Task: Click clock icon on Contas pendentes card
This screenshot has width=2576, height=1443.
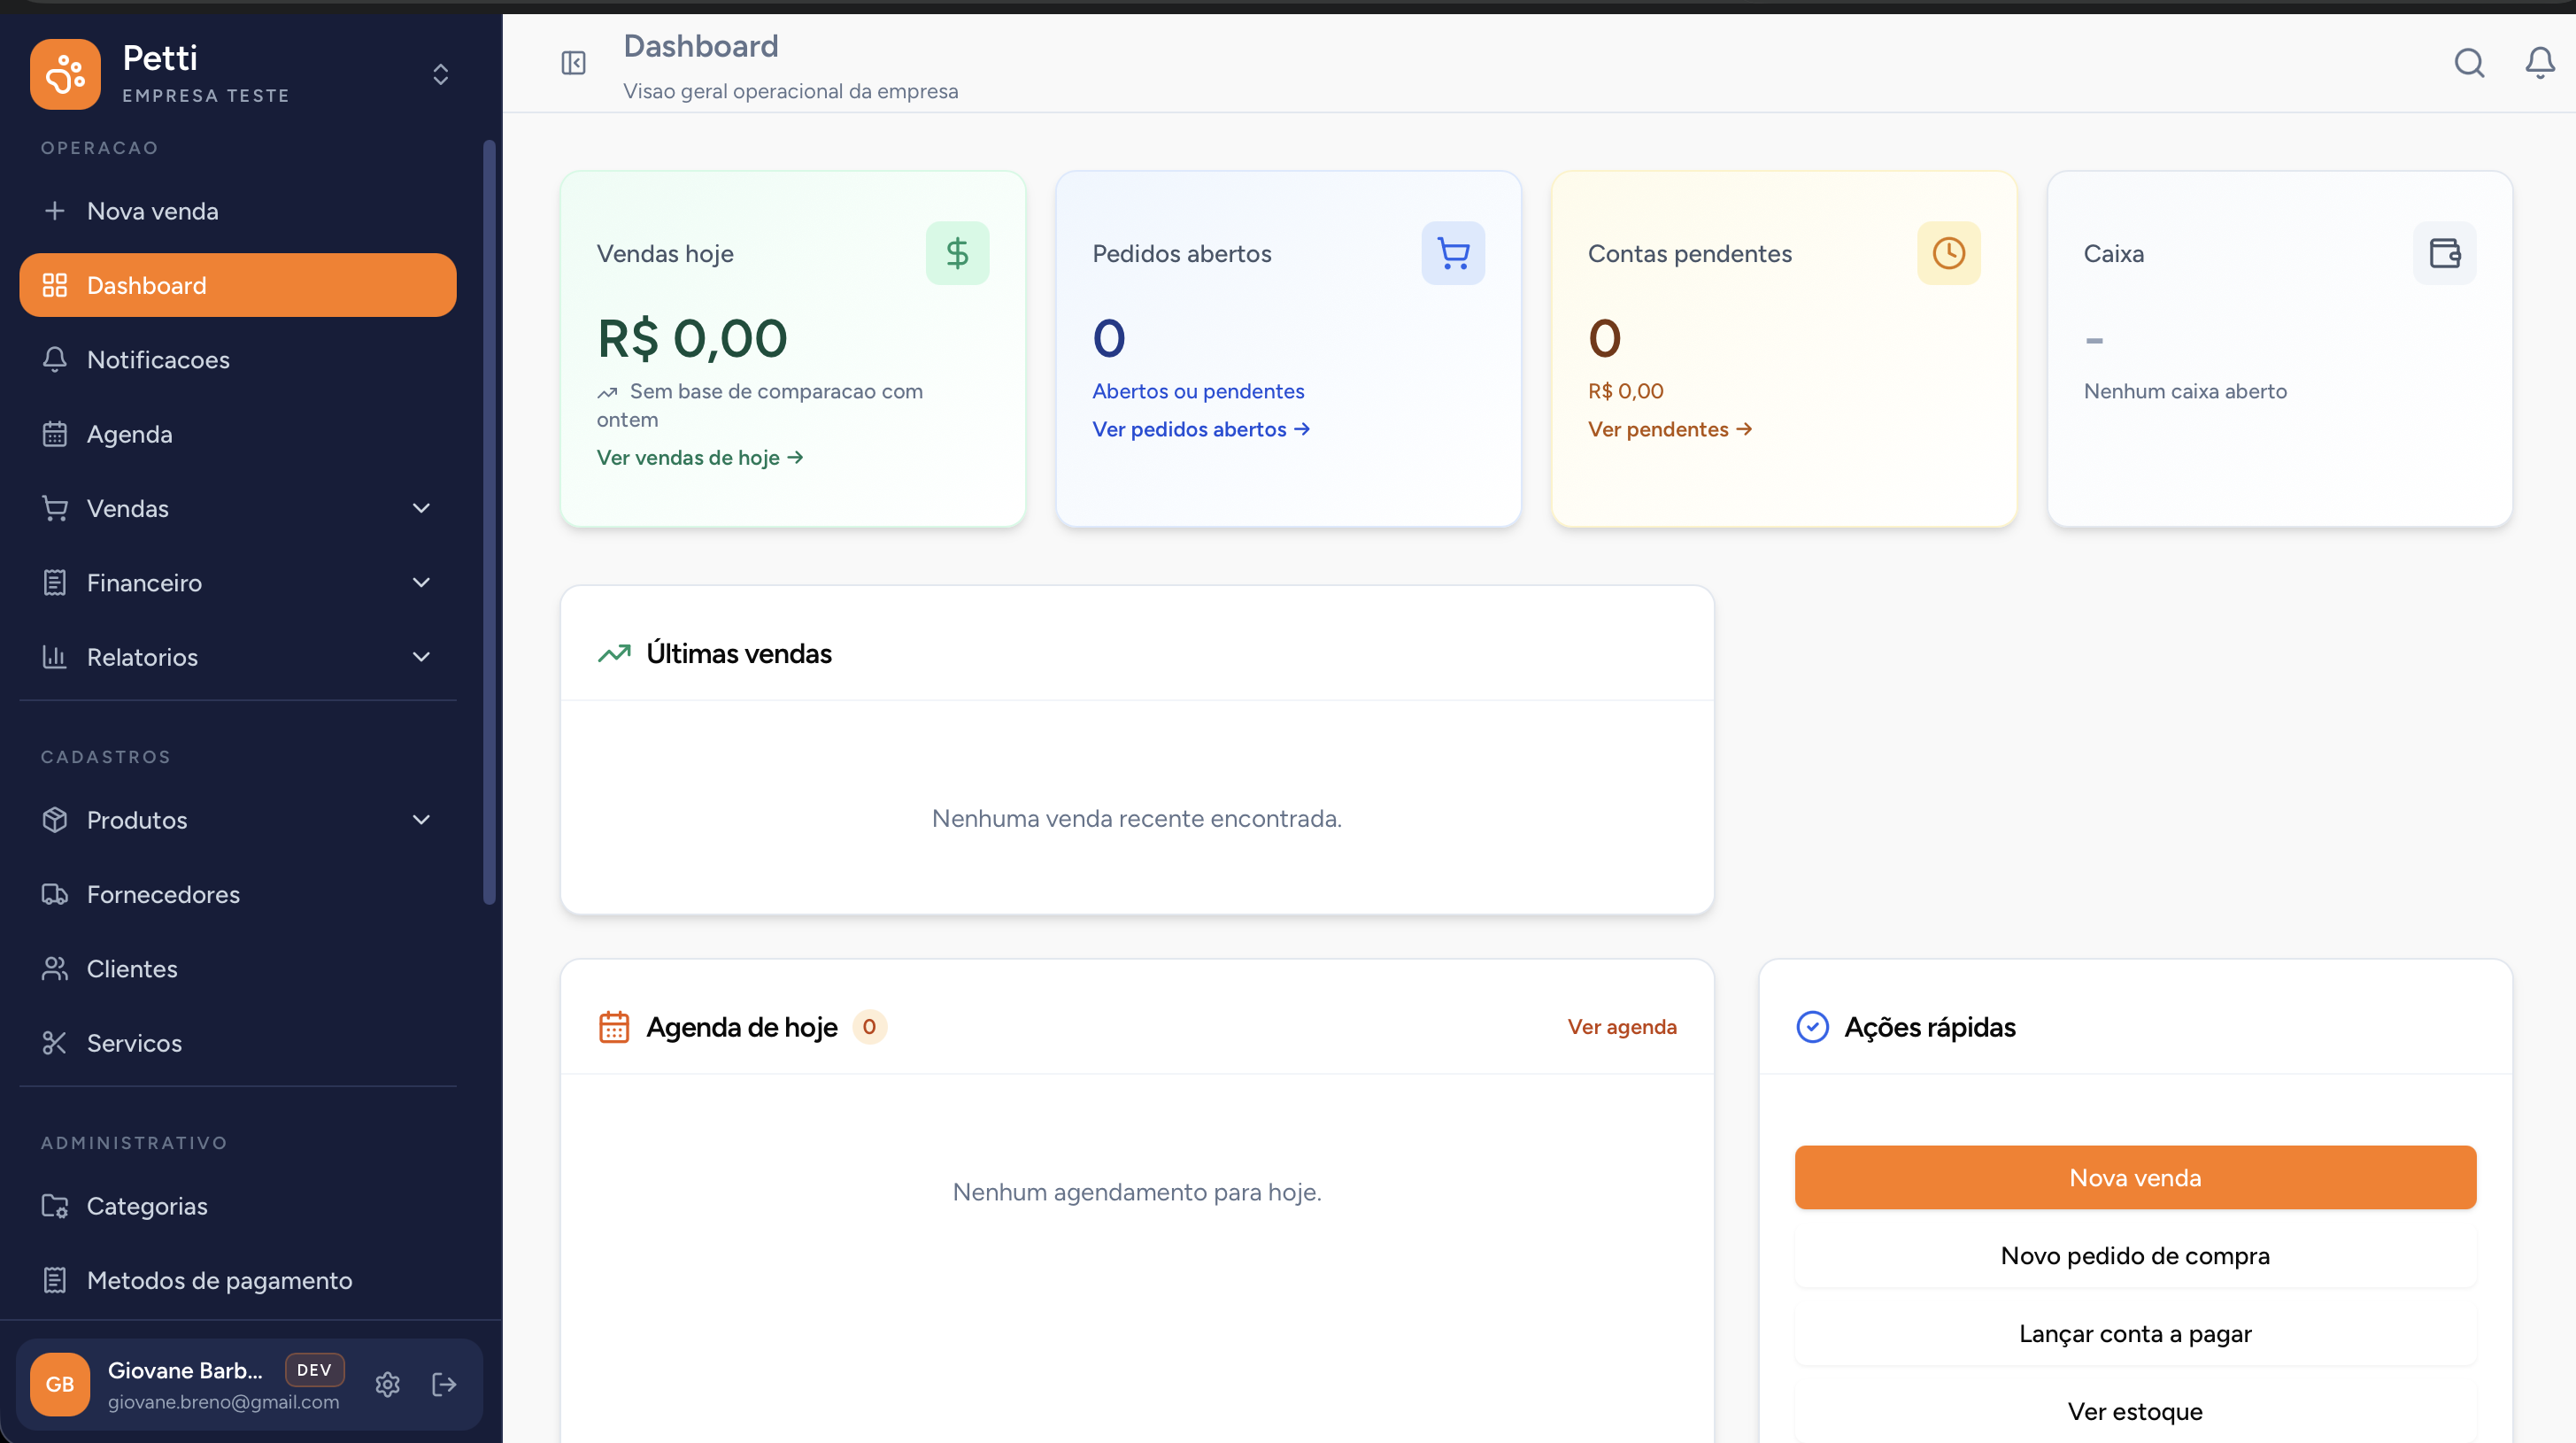Action: click(x=1948, y=253)
